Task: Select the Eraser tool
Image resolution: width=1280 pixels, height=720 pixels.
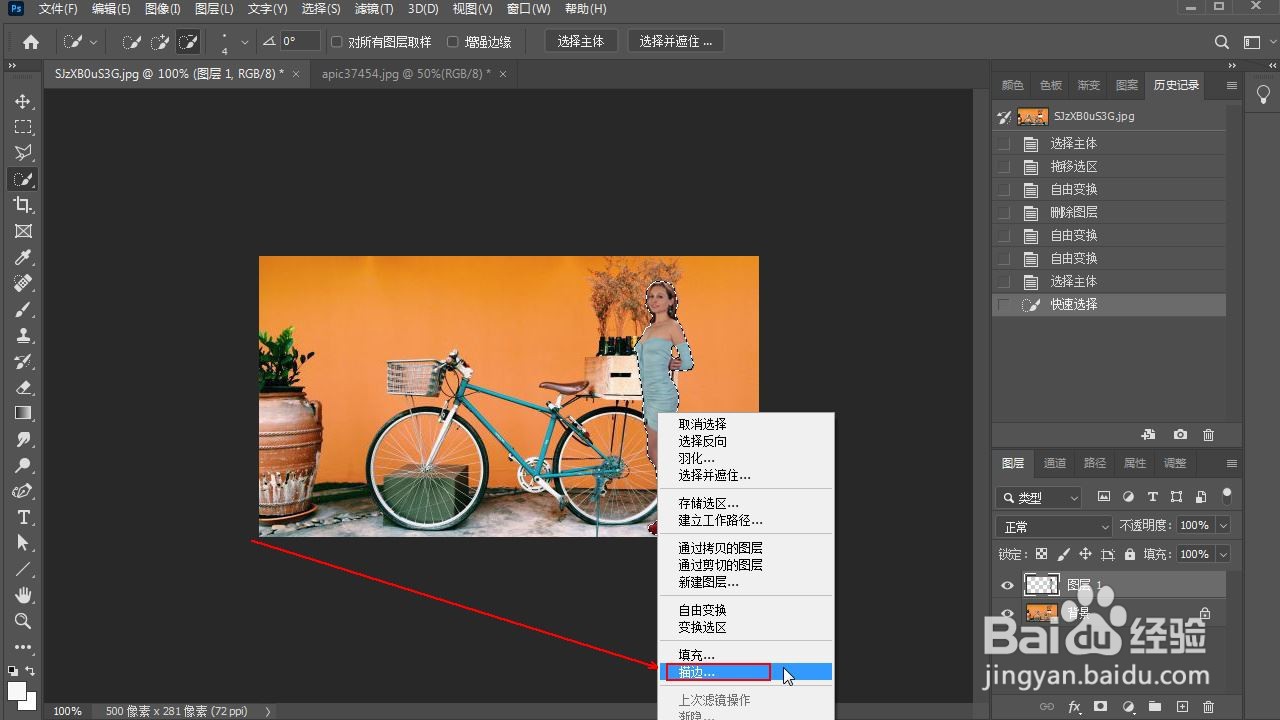Action: tap(23, 388)
